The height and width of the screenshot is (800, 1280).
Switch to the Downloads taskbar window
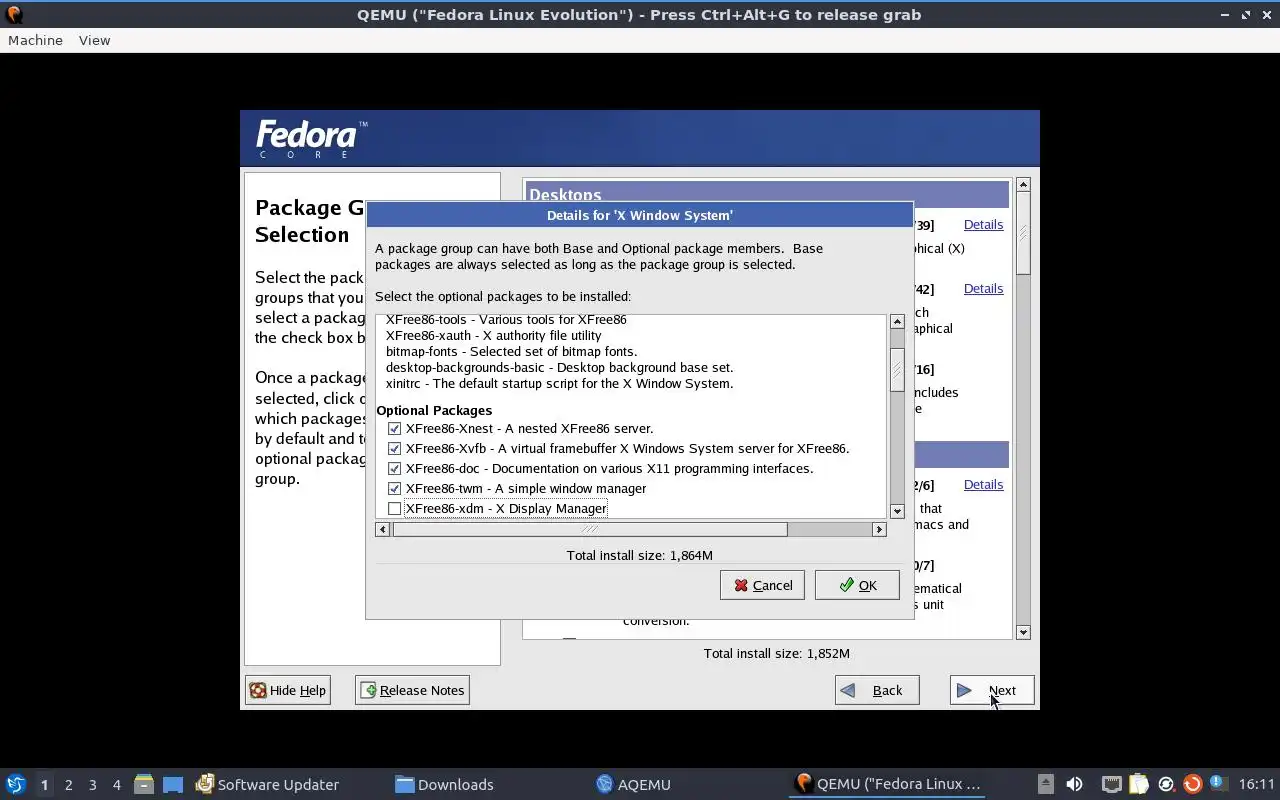(x=444, y=784)
